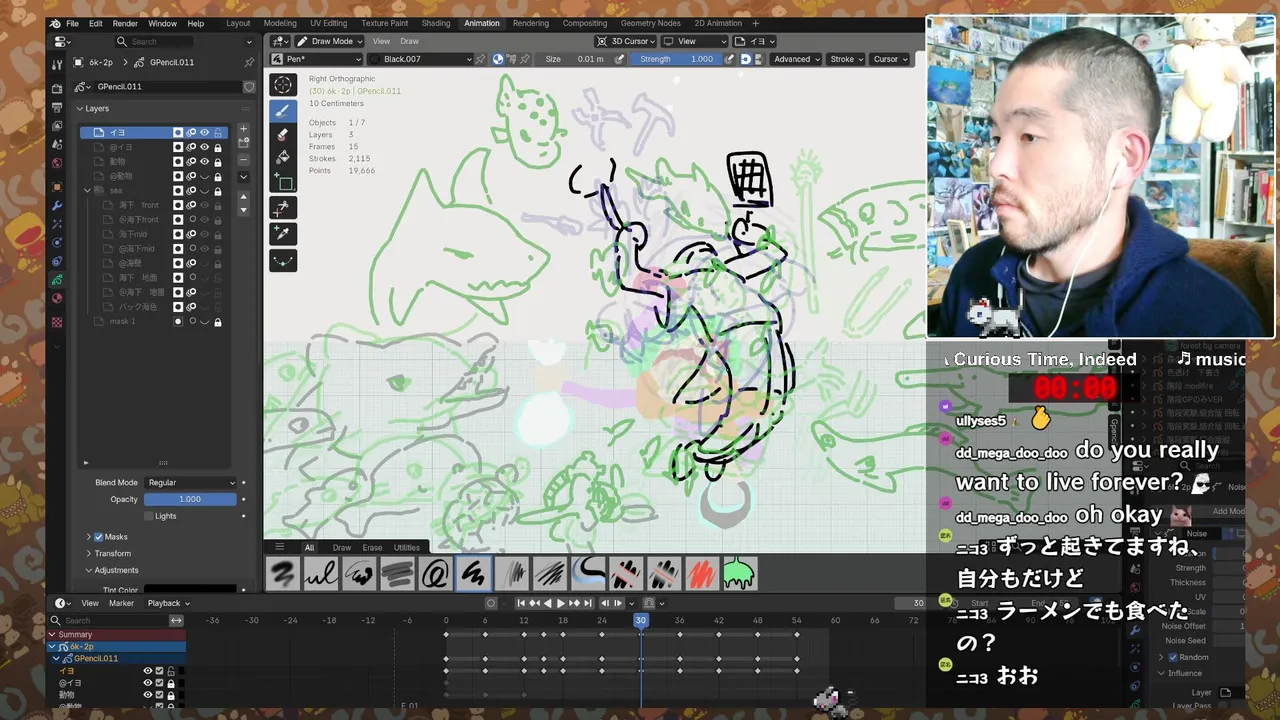
Task: Open the 3D Cursor stroke placement dropdown
Action: click(x=626, y=41)
